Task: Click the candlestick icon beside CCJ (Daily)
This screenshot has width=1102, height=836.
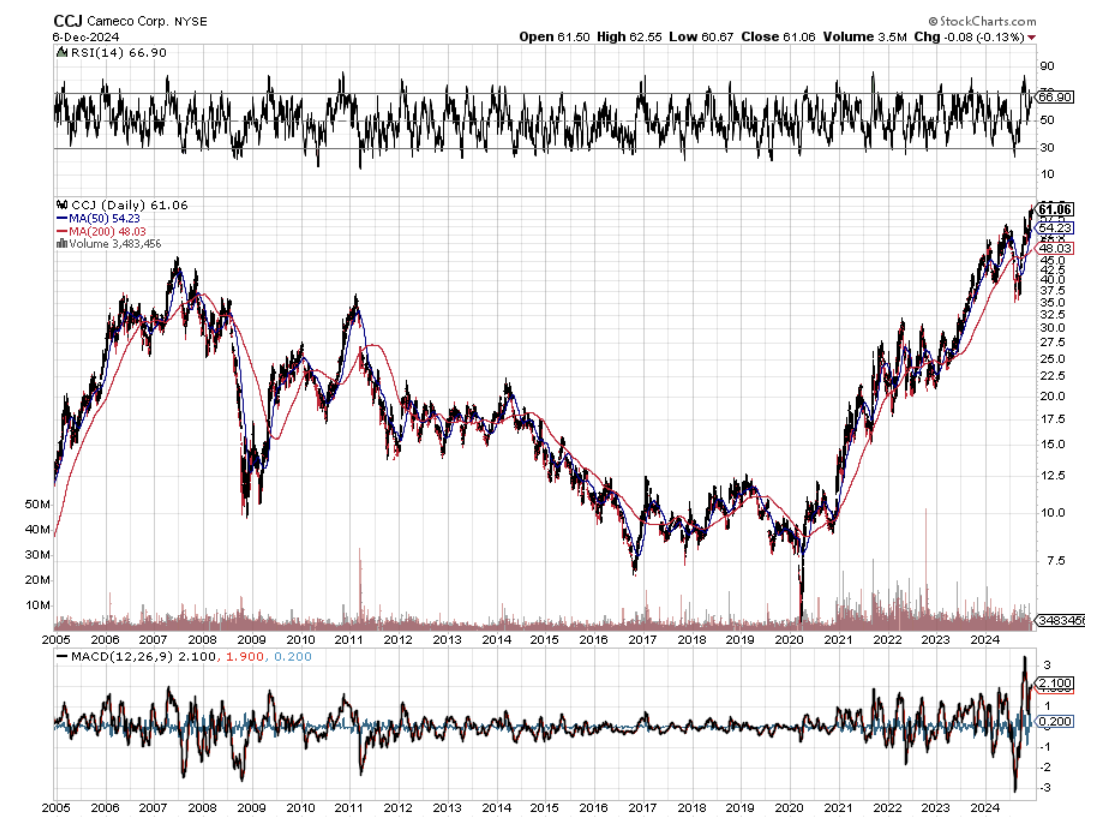Action: click(63, 205)
